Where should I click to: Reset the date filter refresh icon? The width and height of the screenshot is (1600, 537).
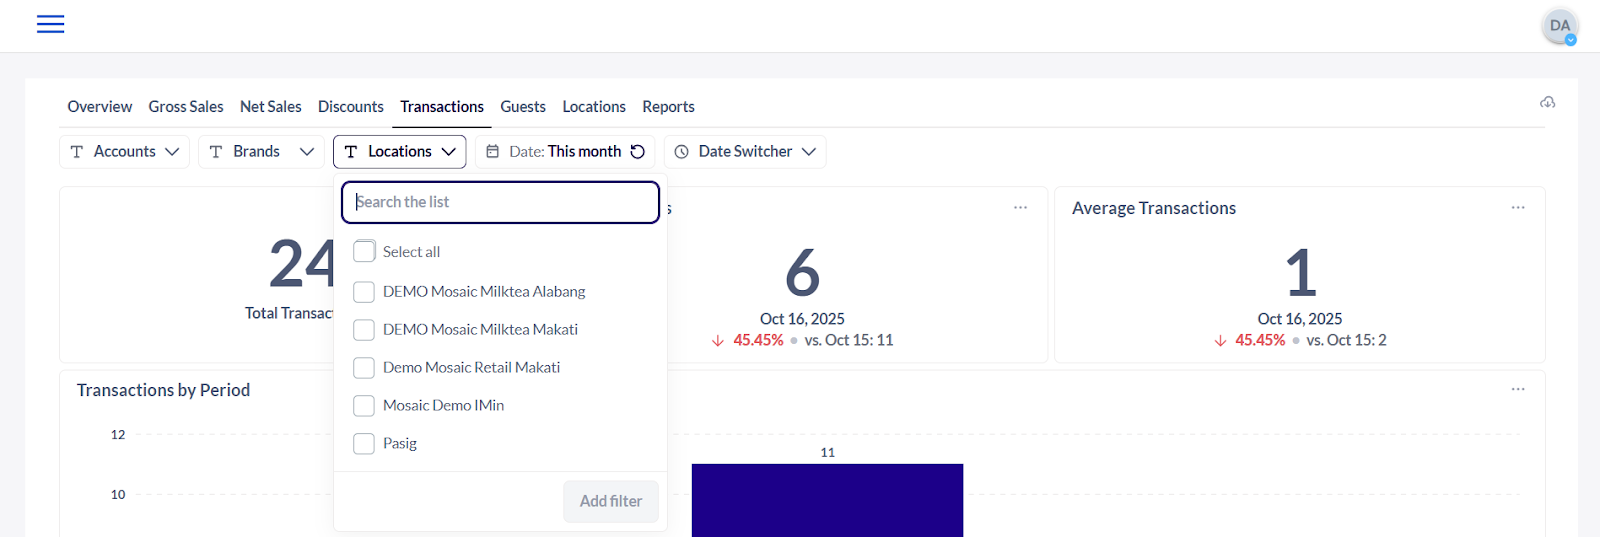[638, 152]
